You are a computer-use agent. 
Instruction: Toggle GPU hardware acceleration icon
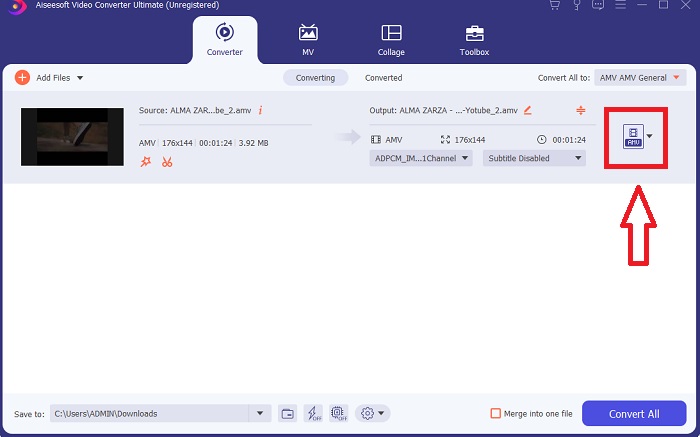tap(337, 413)
